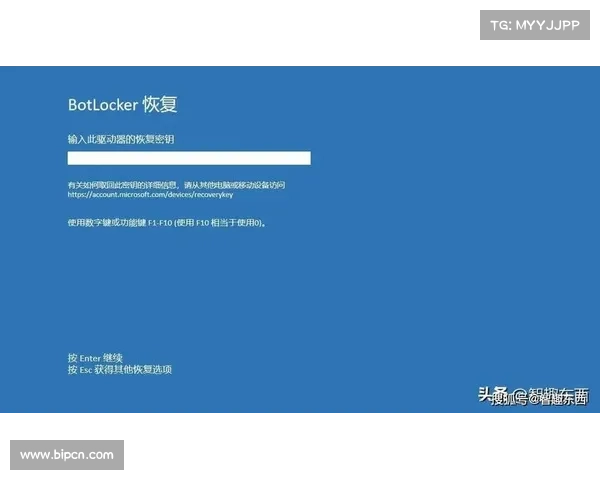Click the recovery key input field
This screenshot has width=600, height=480.
coord(189,158)
